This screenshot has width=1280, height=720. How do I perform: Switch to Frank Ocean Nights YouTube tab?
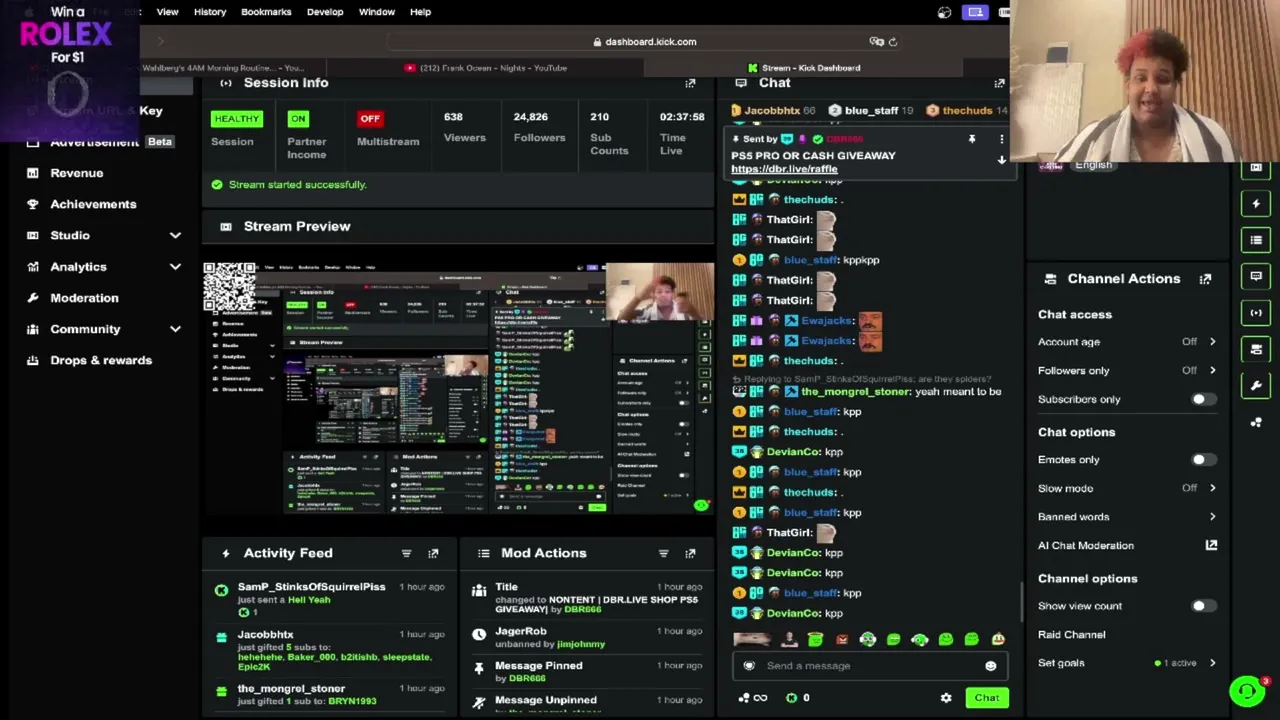486,68
